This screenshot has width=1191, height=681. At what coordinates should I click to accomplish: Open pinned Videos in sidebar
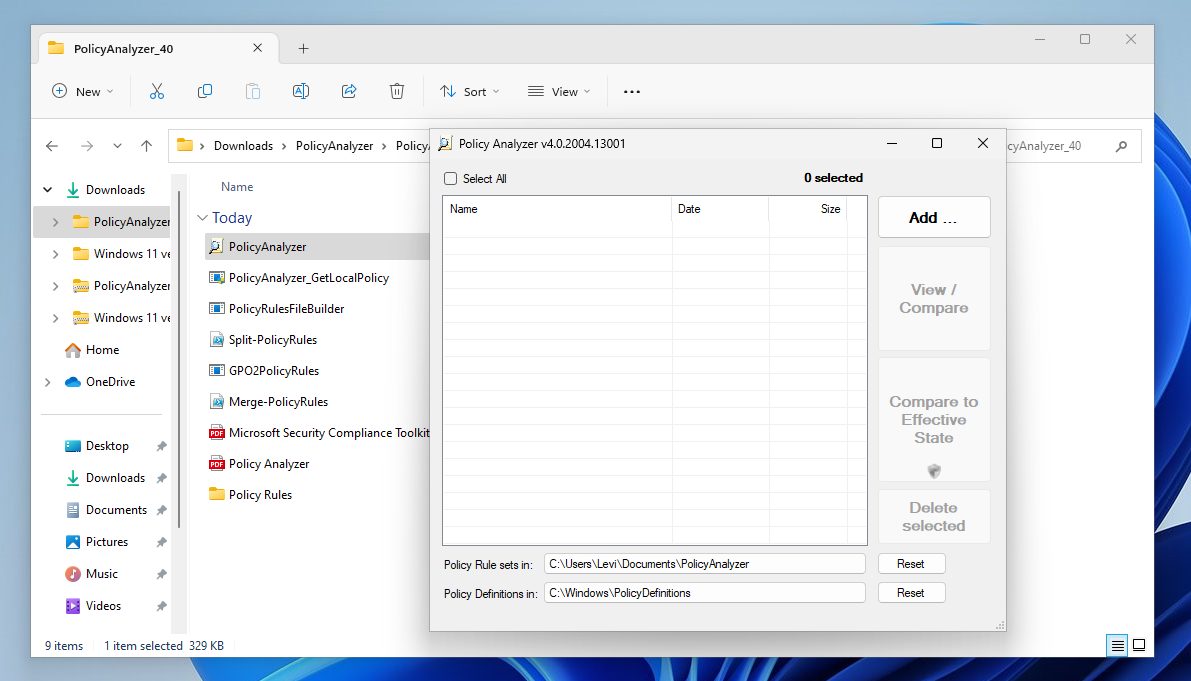coord(103,606)
